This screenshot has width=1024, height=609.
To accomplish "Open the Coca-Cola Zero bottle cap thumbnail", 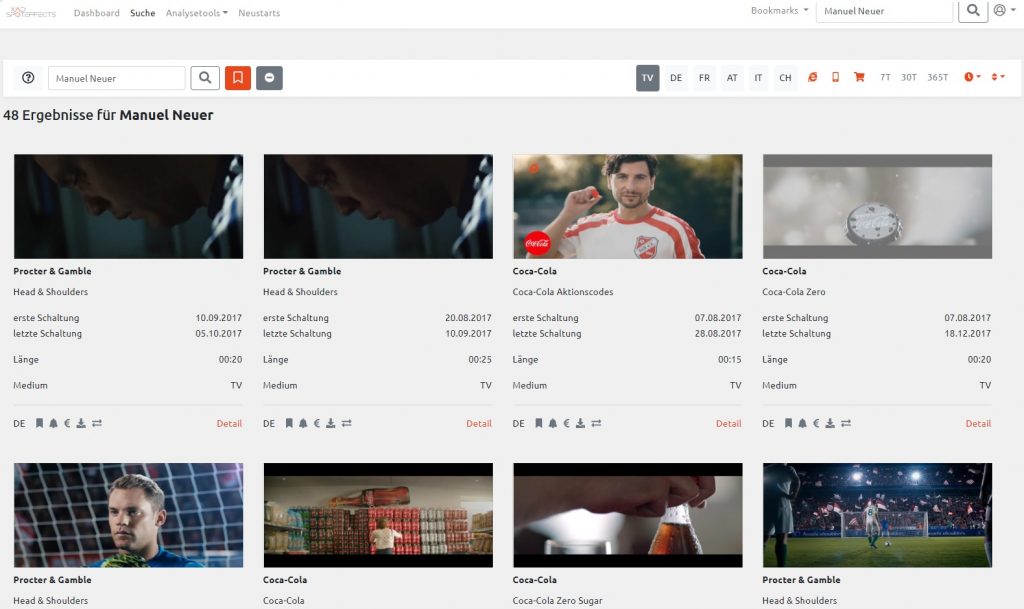I will (x=877, y=206).
